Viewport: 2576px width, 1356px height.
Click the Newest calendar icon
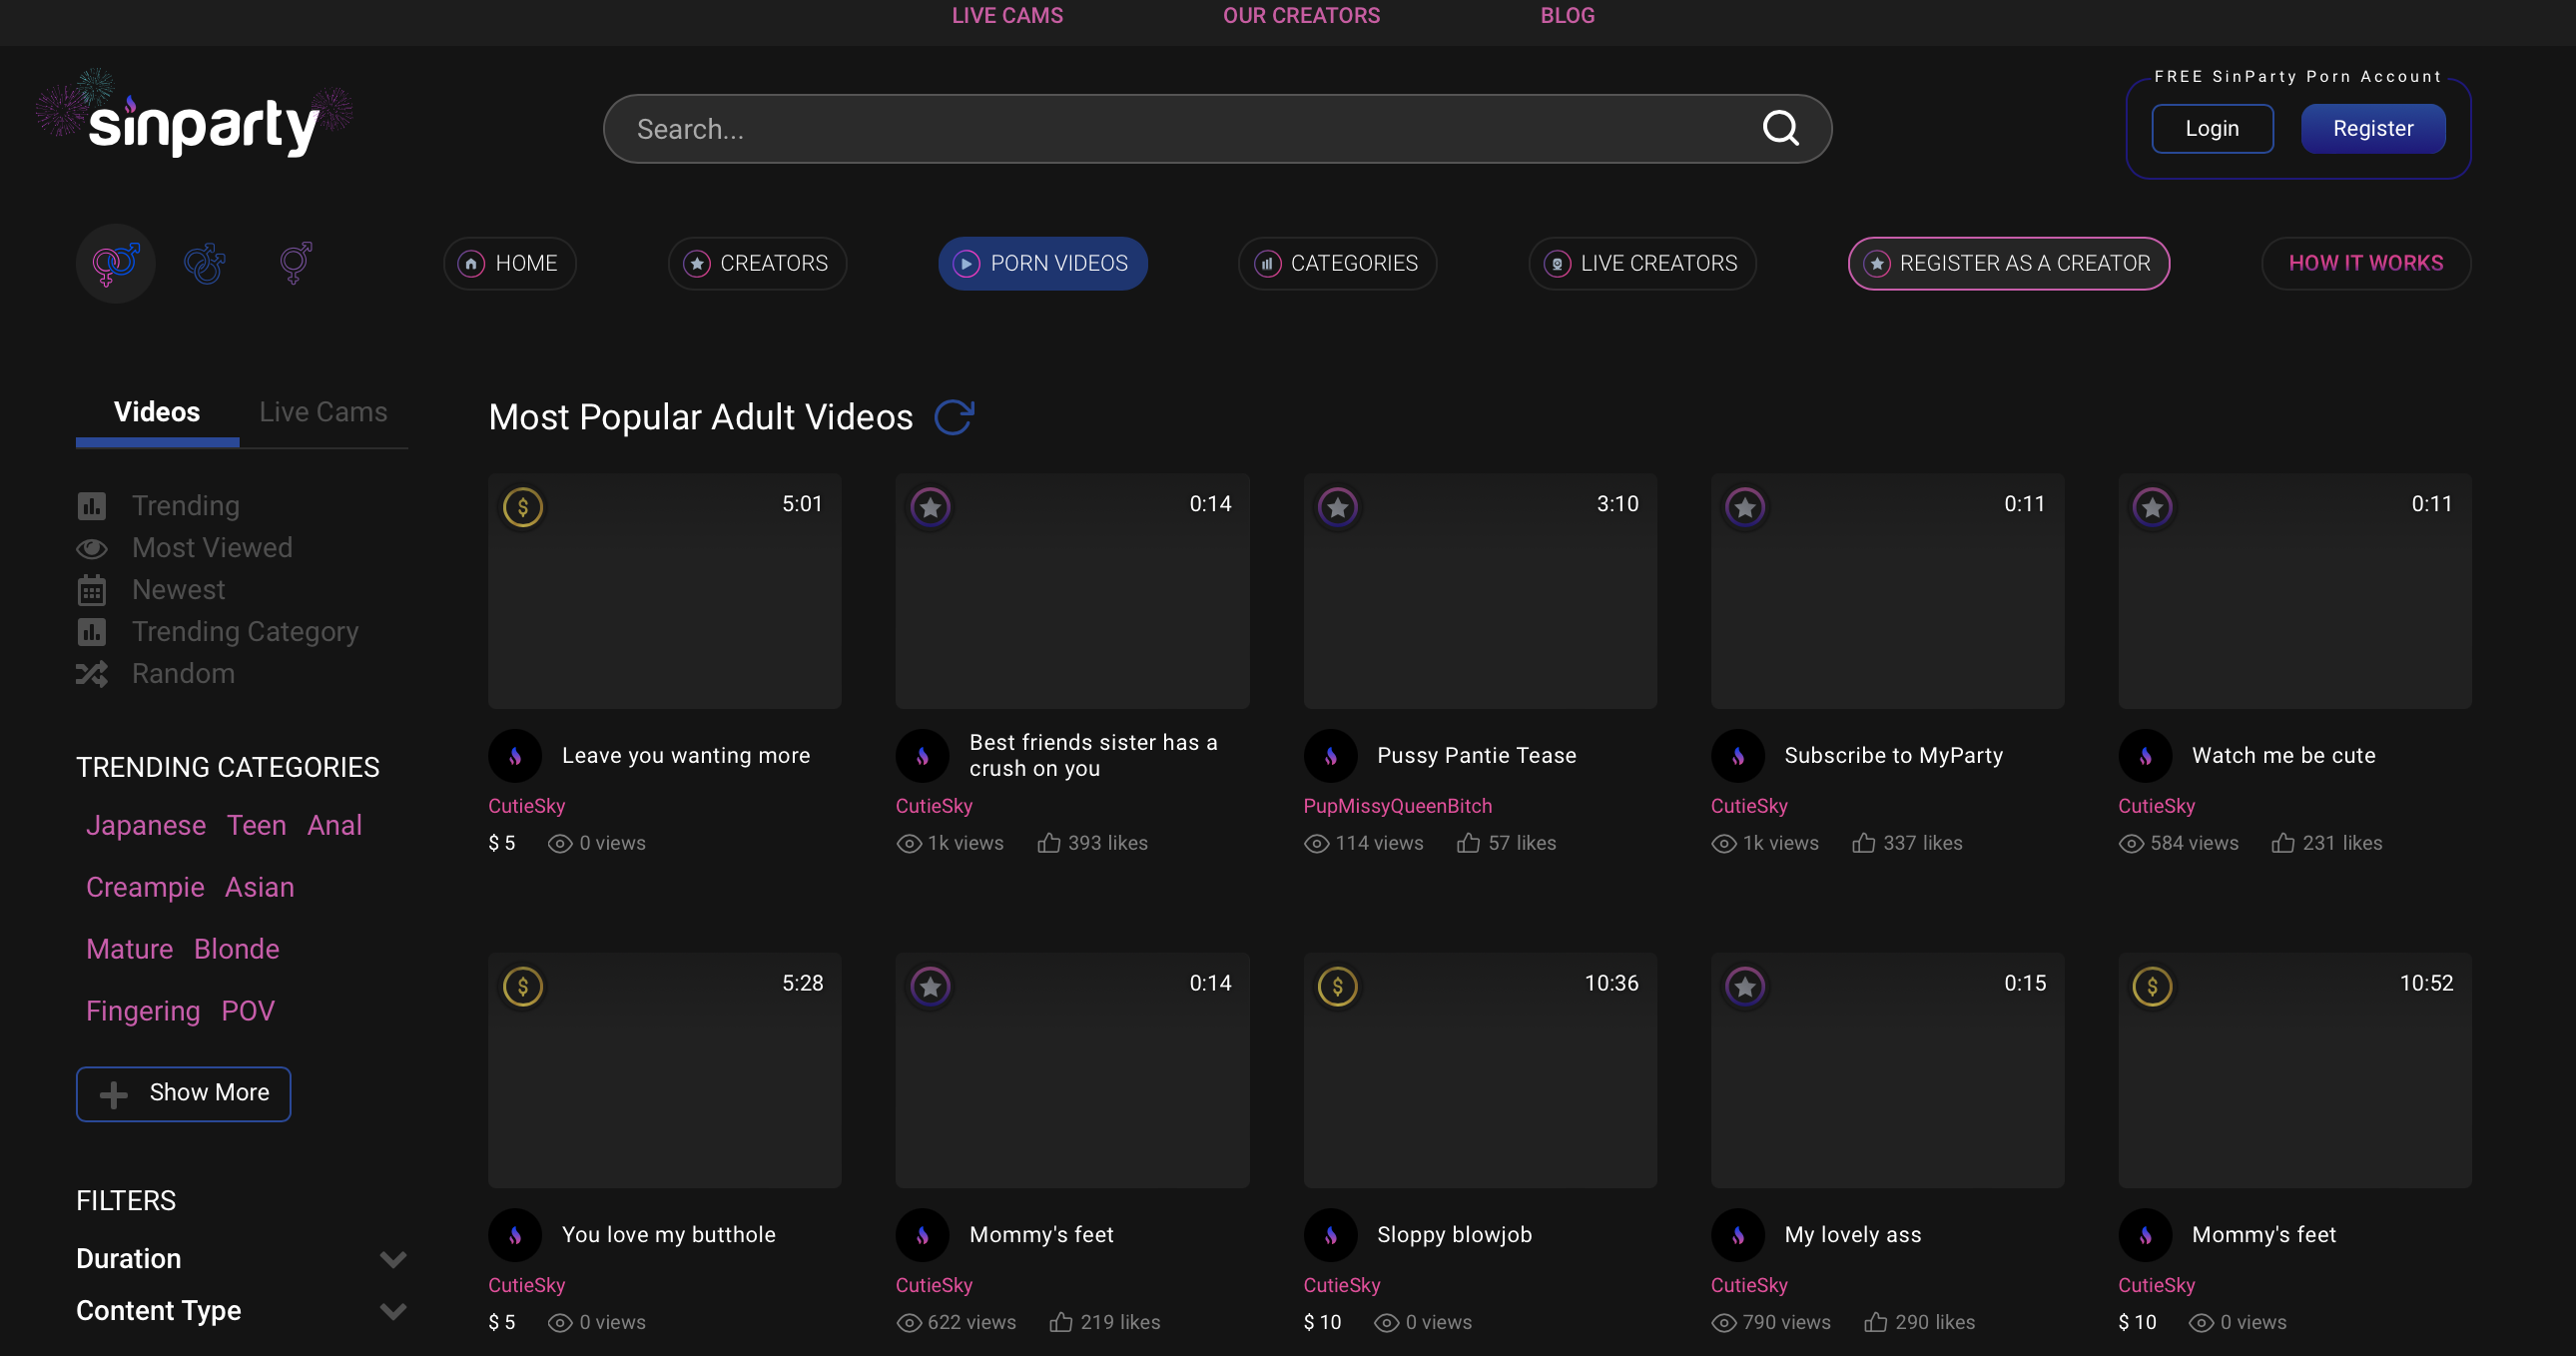point(91,590)
